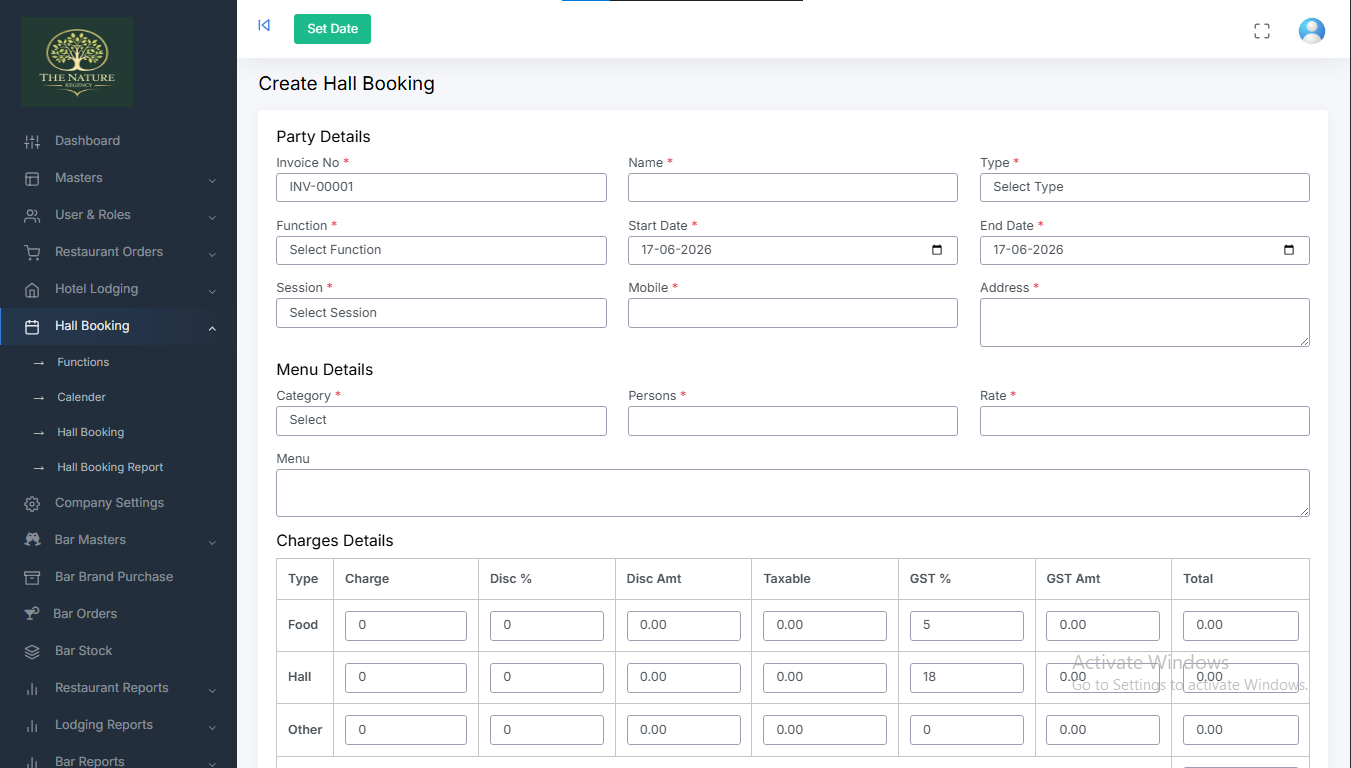
Task: Click the Restaurant Reports chart icon
Action: tap(32, 689)
